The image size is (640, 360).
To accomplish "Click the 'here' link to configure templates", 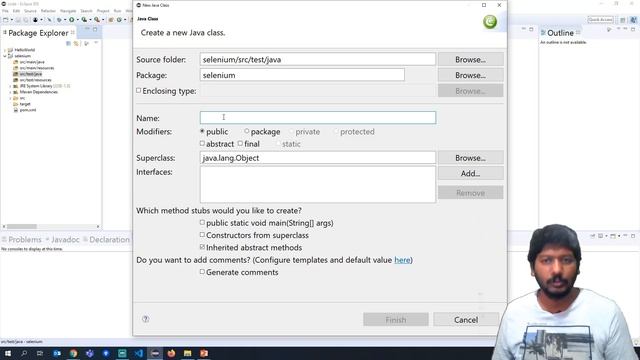I will click(402, 260).
